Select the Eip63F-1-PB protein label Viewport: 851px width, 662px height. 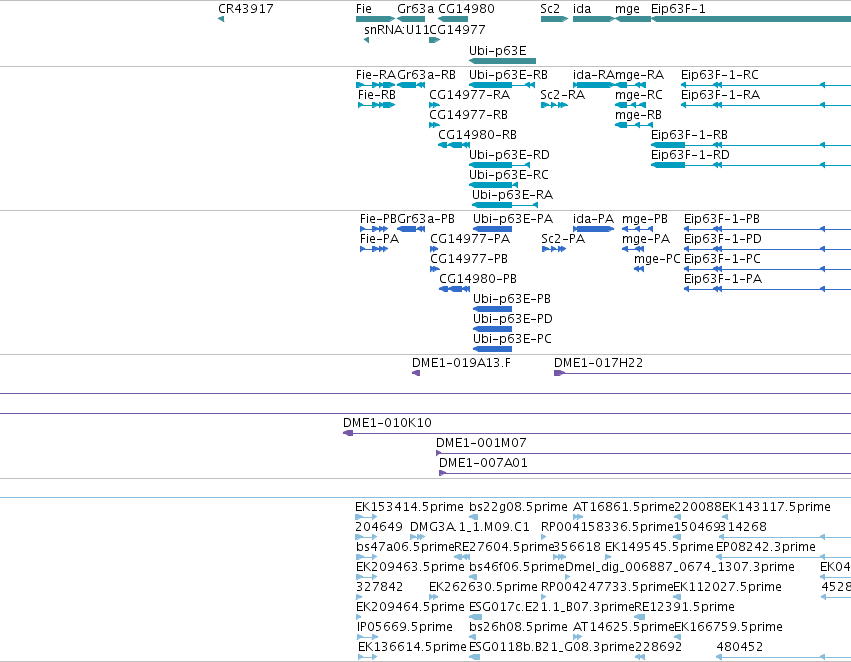tap(722, 219)
